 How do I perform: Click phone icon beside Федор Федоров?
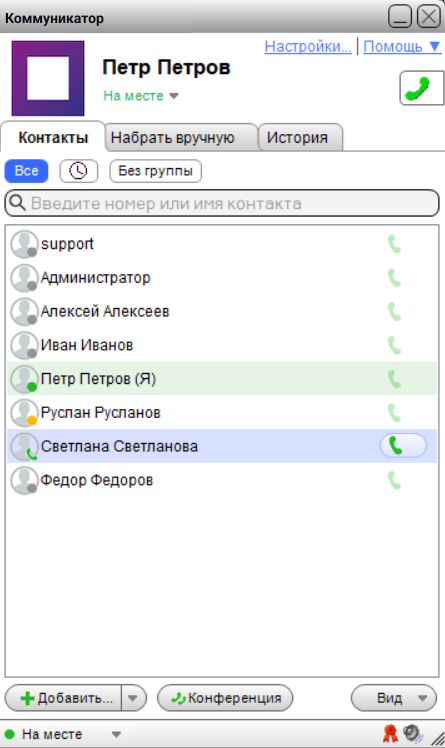(x=394, y=480)
